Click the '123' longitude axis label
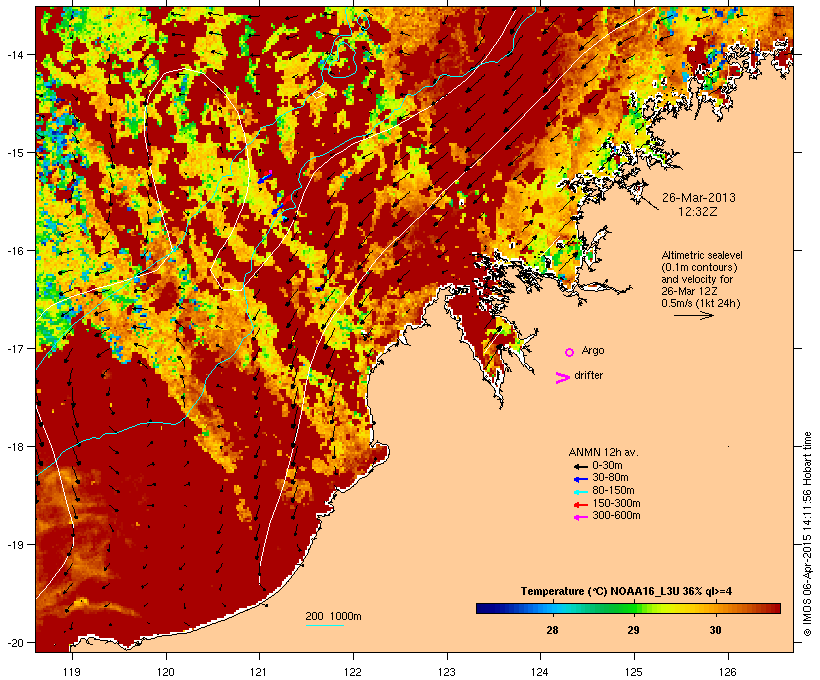This screenshot has width=820, height=680. coord(447,672)
